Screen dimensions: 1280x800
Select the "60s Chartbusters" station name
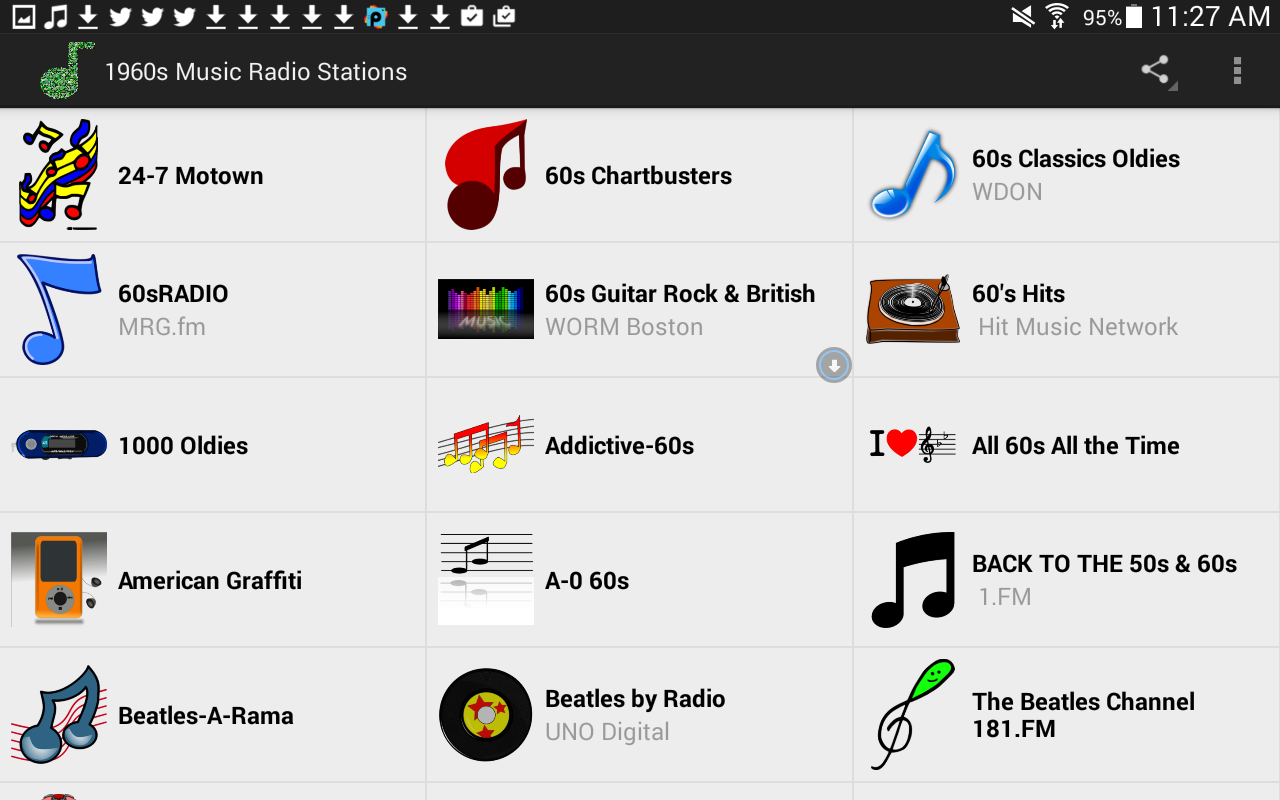pyautogui.click(x=638, y=176)
